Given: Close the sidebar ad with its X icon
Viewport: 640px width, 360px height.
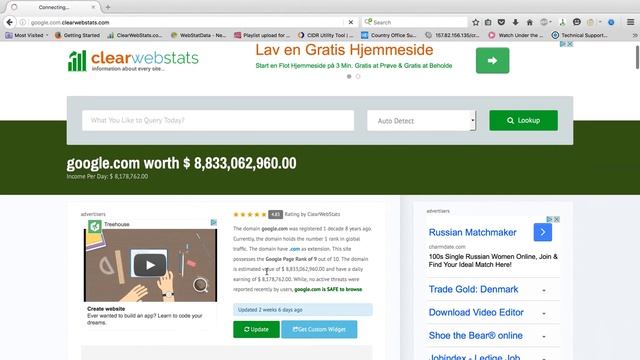Looking at the screenshot, I should point(556,220).
